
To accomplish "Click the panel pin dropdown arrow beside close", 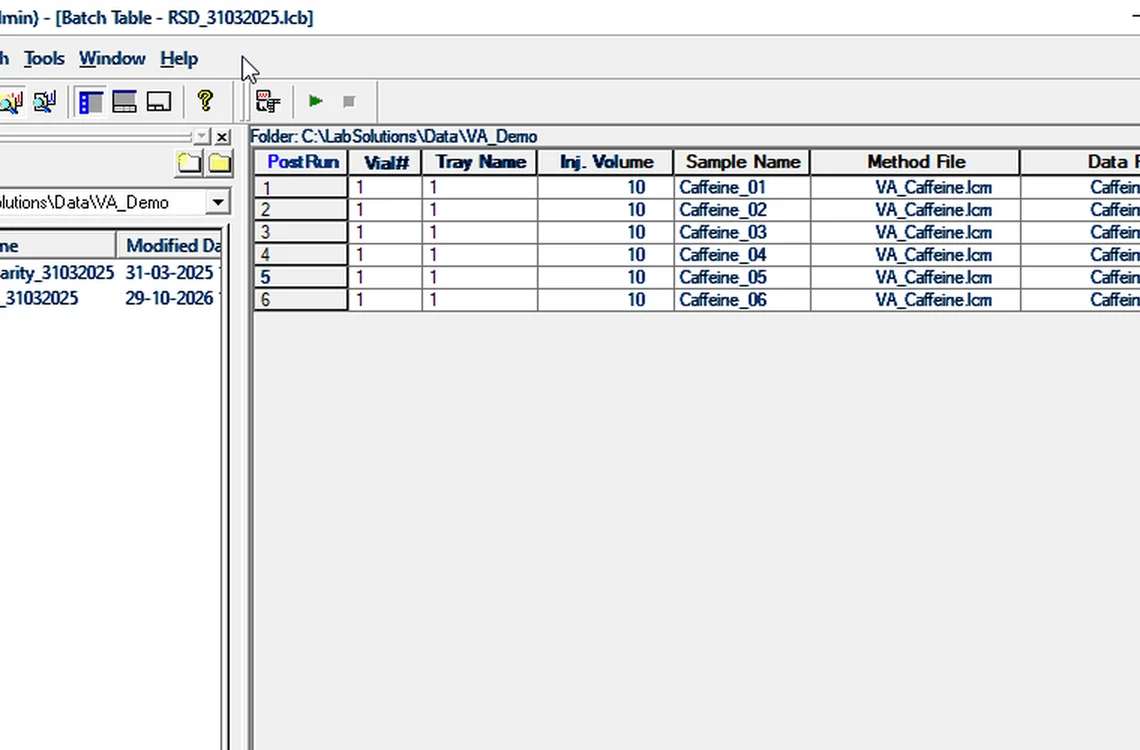I will point(201,137).
